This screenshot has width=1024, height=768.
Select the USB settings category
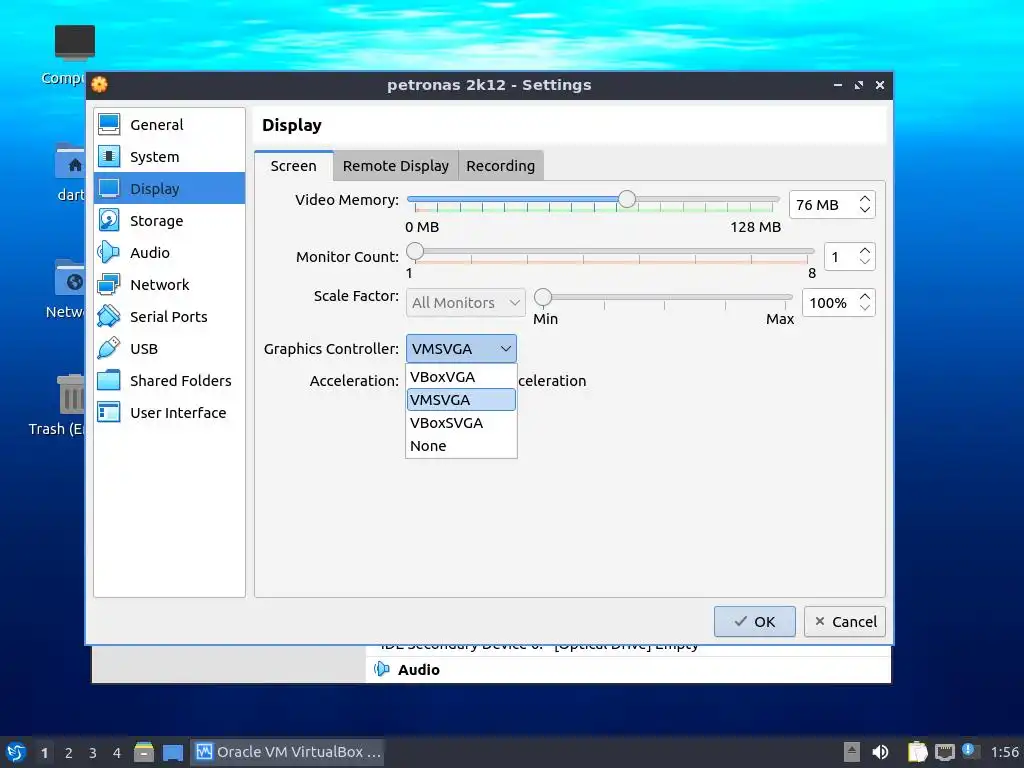tap(169, 348)
